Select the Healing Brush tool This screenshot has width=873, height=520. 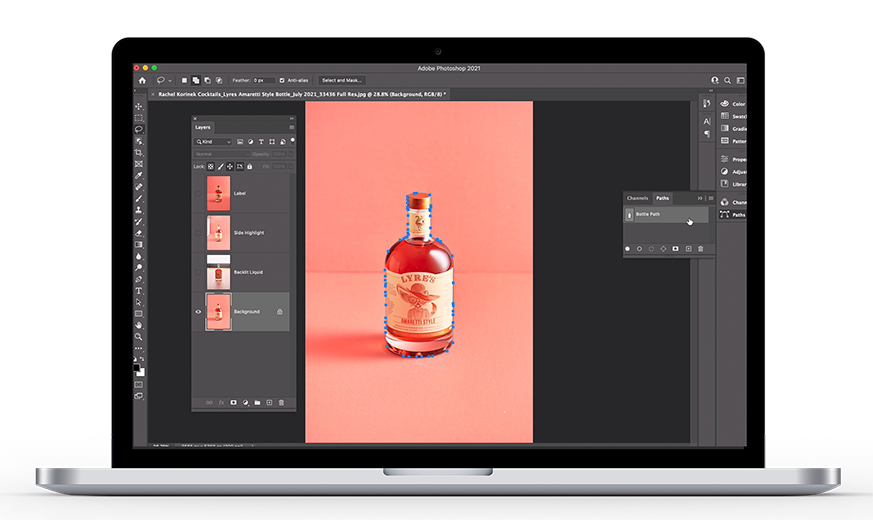139,187
